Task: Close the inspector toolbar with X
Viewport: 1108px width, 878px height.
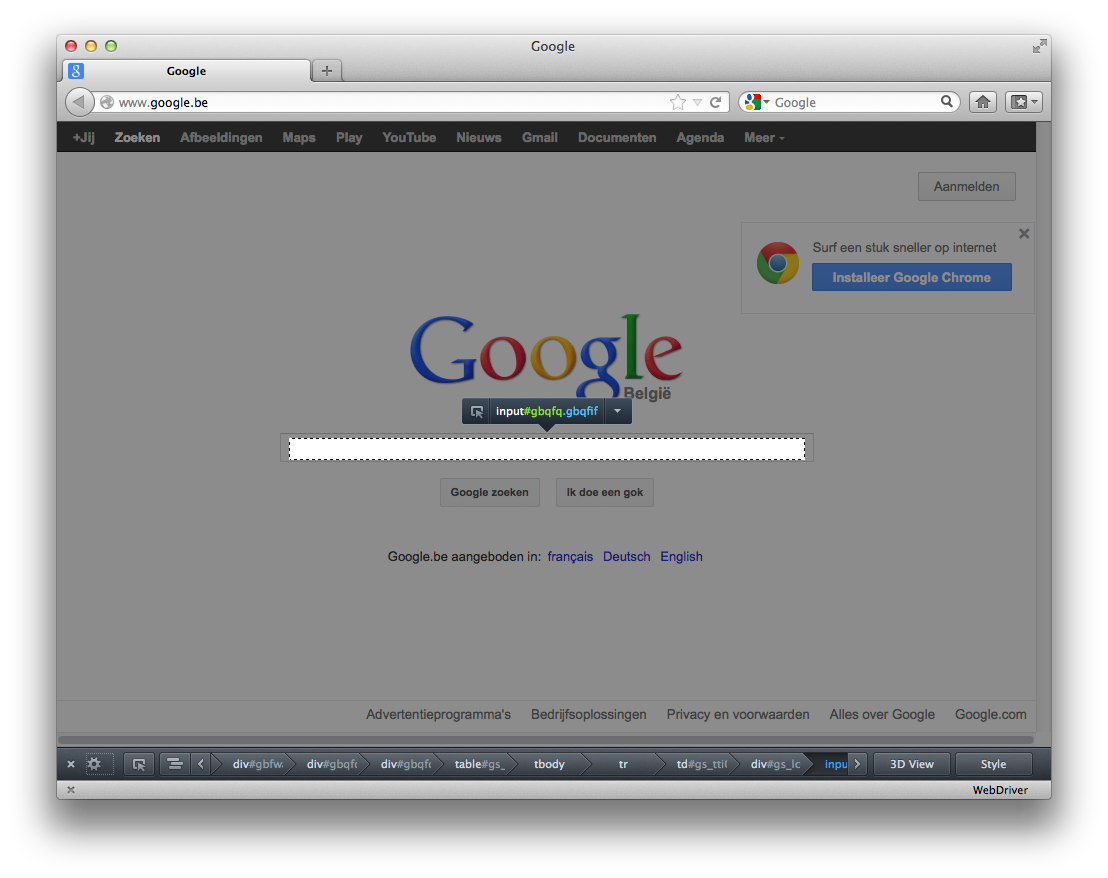Action: pyautogui.click(x=71, y=764)
